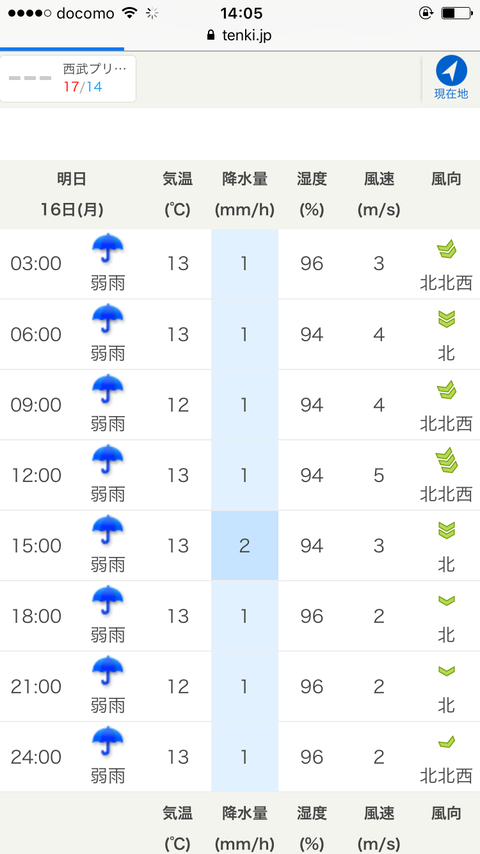This screenshot has width=480, height=854.
Task: Select the 21:00 forecast row time
Action: 36,687
